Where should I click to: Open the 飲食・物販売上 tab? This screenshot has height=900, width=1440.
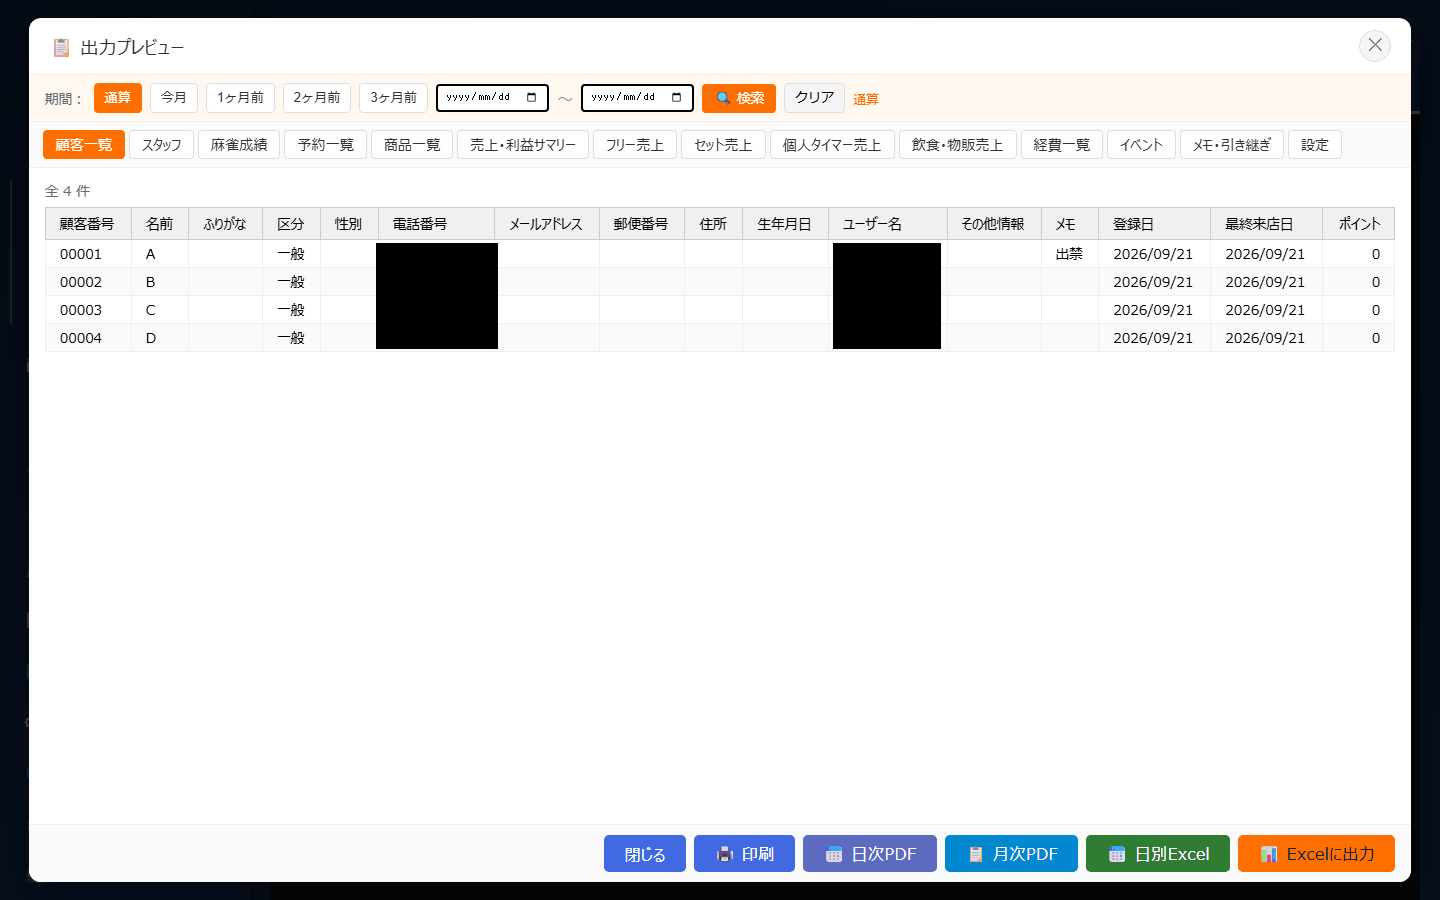[957, 145]
